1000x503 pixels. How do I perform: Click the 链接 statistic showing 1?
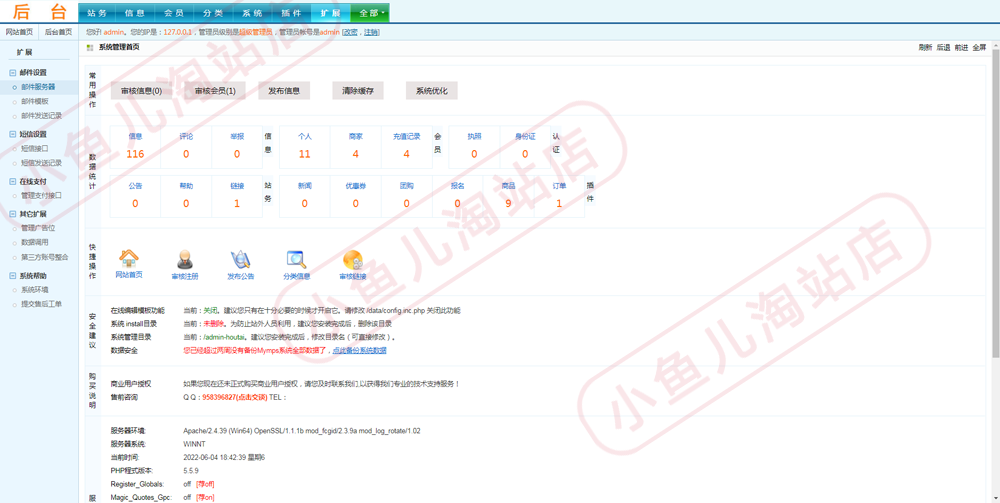[237, 196]
